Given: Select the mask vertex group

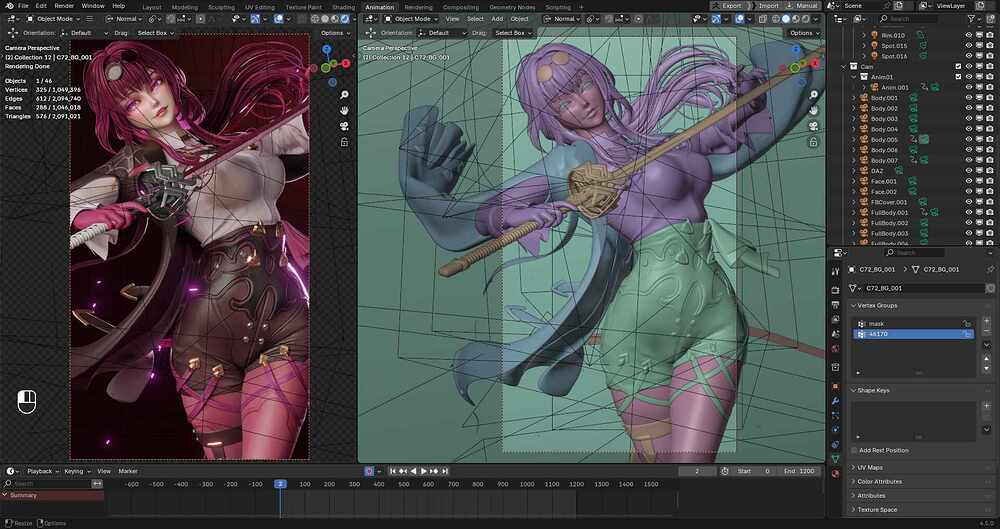Looking at the screenshot, I should 913,324.
